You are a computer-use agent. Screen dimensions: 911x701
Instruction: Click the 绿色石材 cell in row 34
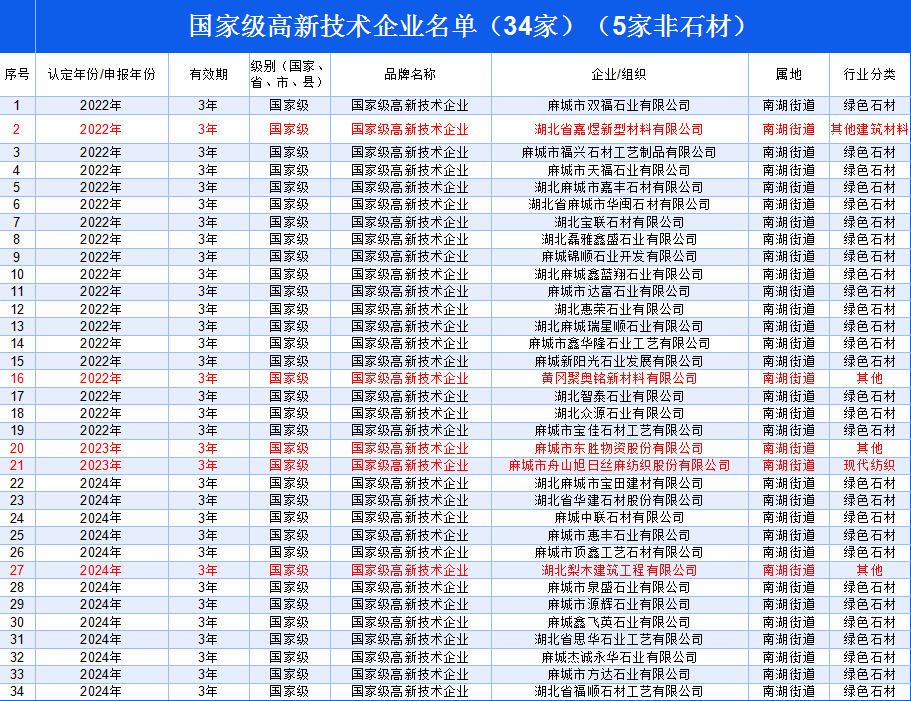click(870, 692)
